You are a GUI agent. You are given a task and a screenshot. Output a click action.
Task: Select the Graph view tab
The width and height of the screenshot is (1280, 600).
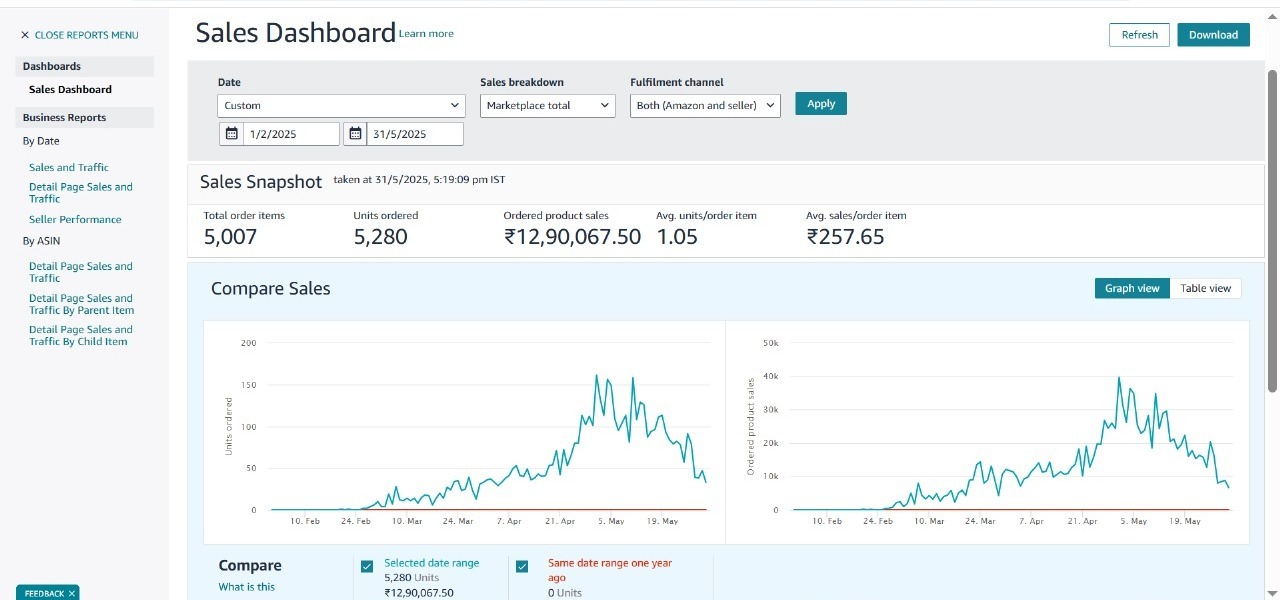tap(1132, 288)
